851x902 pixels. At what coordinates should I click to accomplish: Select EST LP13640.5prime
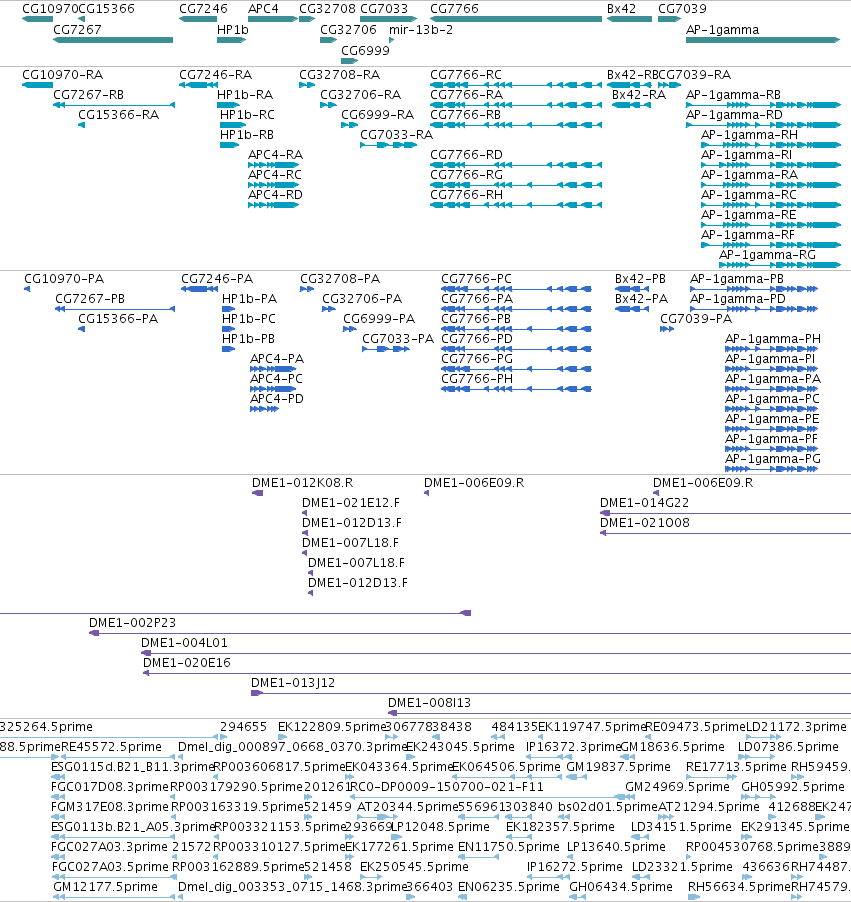click(x=616, y=847)
